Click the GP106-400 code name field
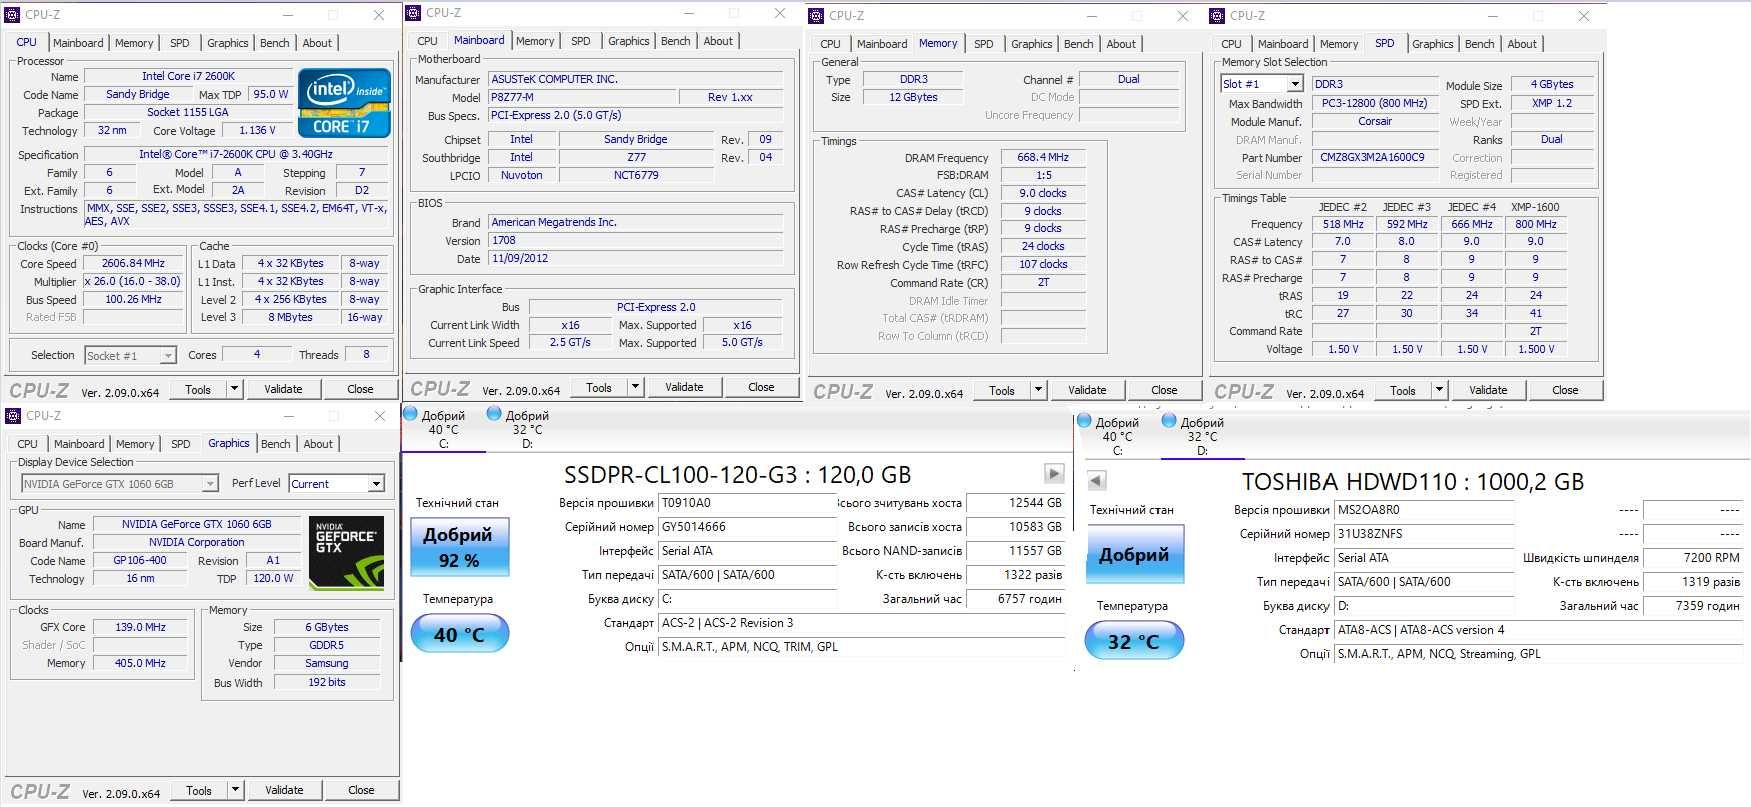Viewport: 1751px width, 807px height. click(140, 560)
